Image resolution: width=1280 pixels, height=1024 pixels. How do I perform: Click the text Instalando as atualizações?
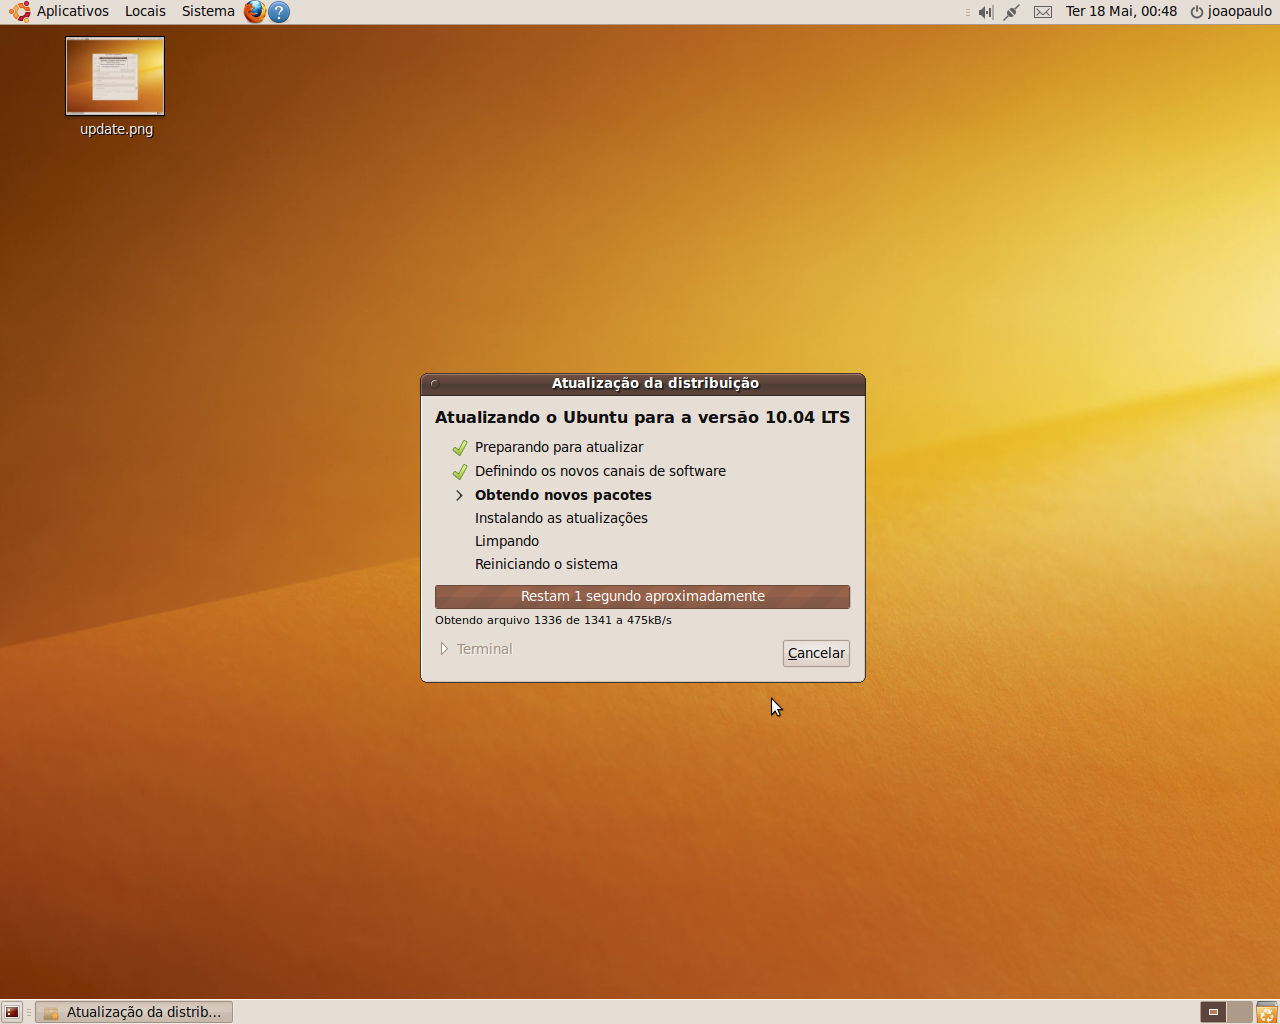coord(561,518)
